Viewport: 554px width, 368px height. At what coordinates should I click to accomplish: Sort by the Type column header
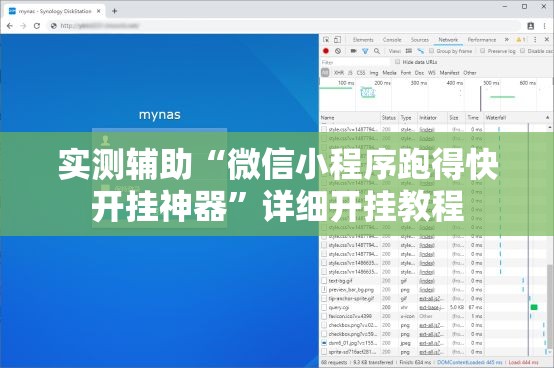tap(407, 118)
